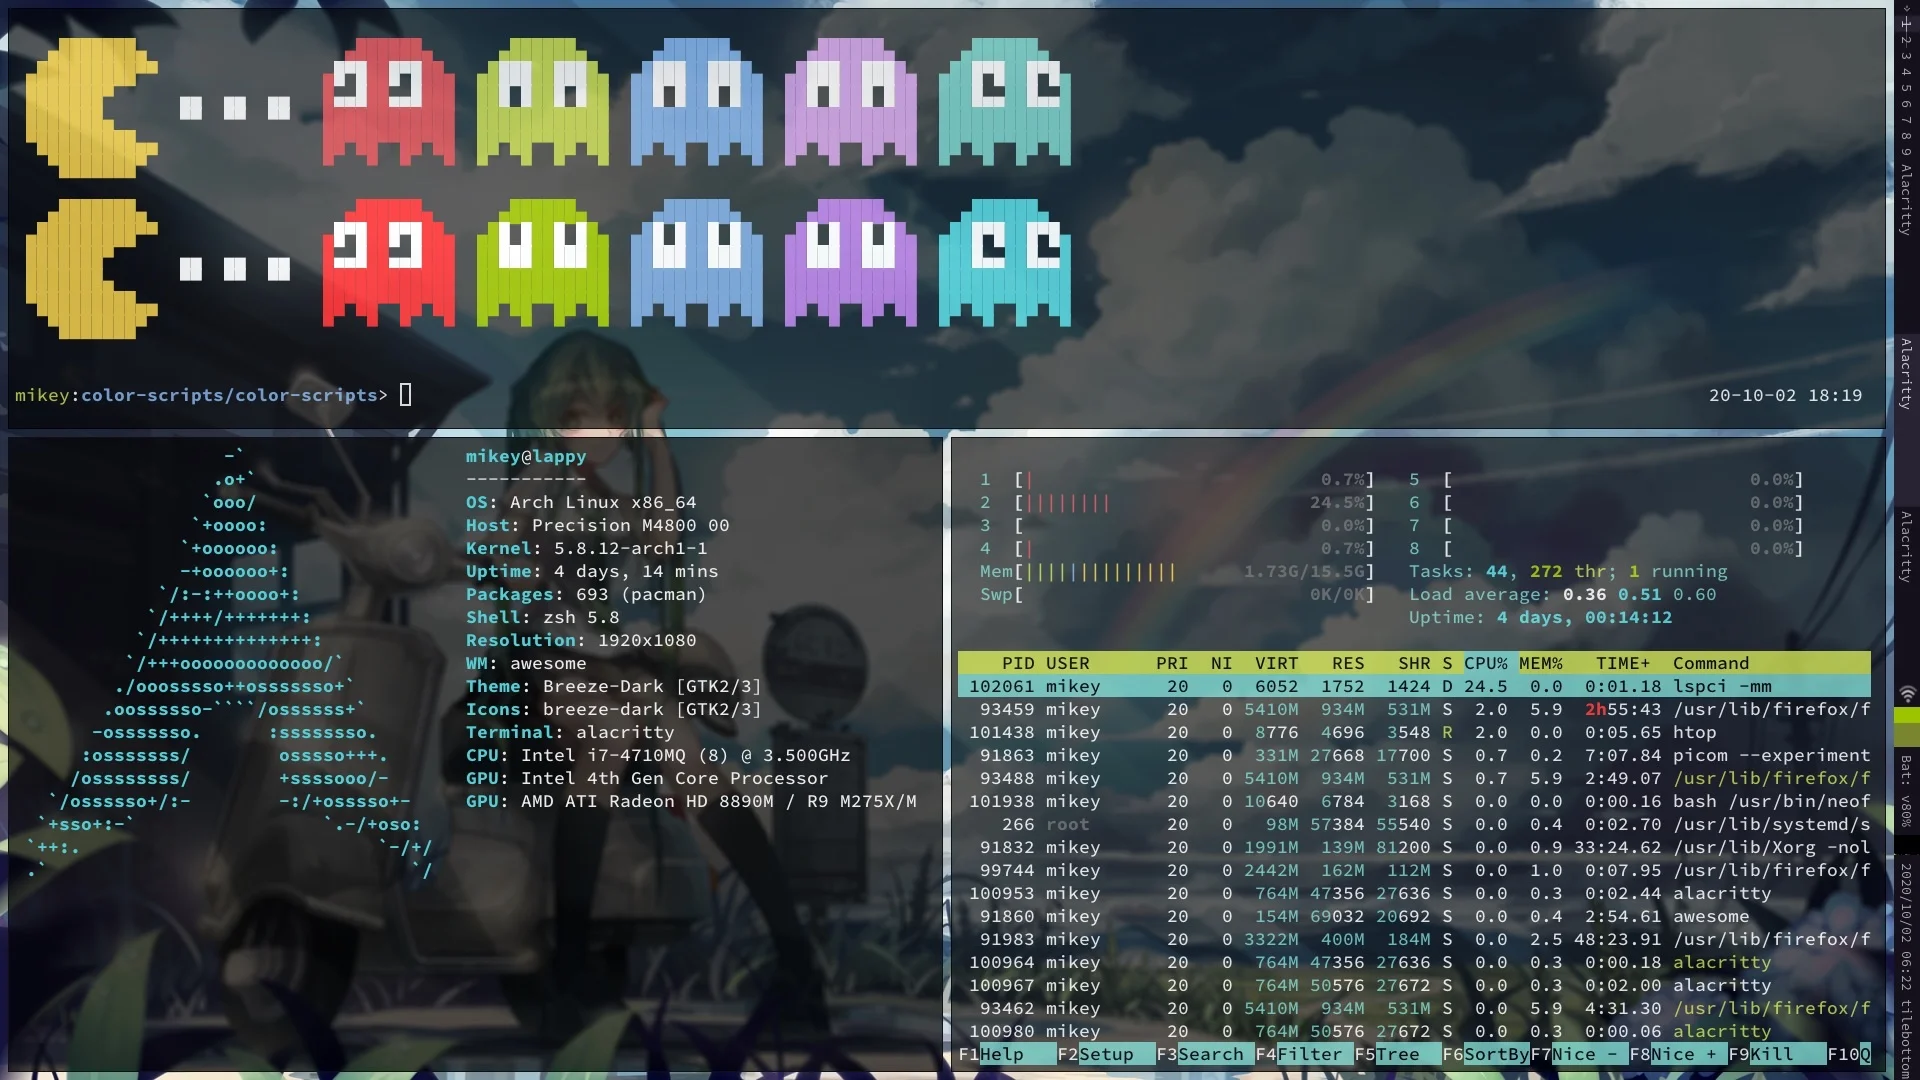Sort htop by SHR column header
This screenshot has height=1080, width=1920.
pos(1414,663)
